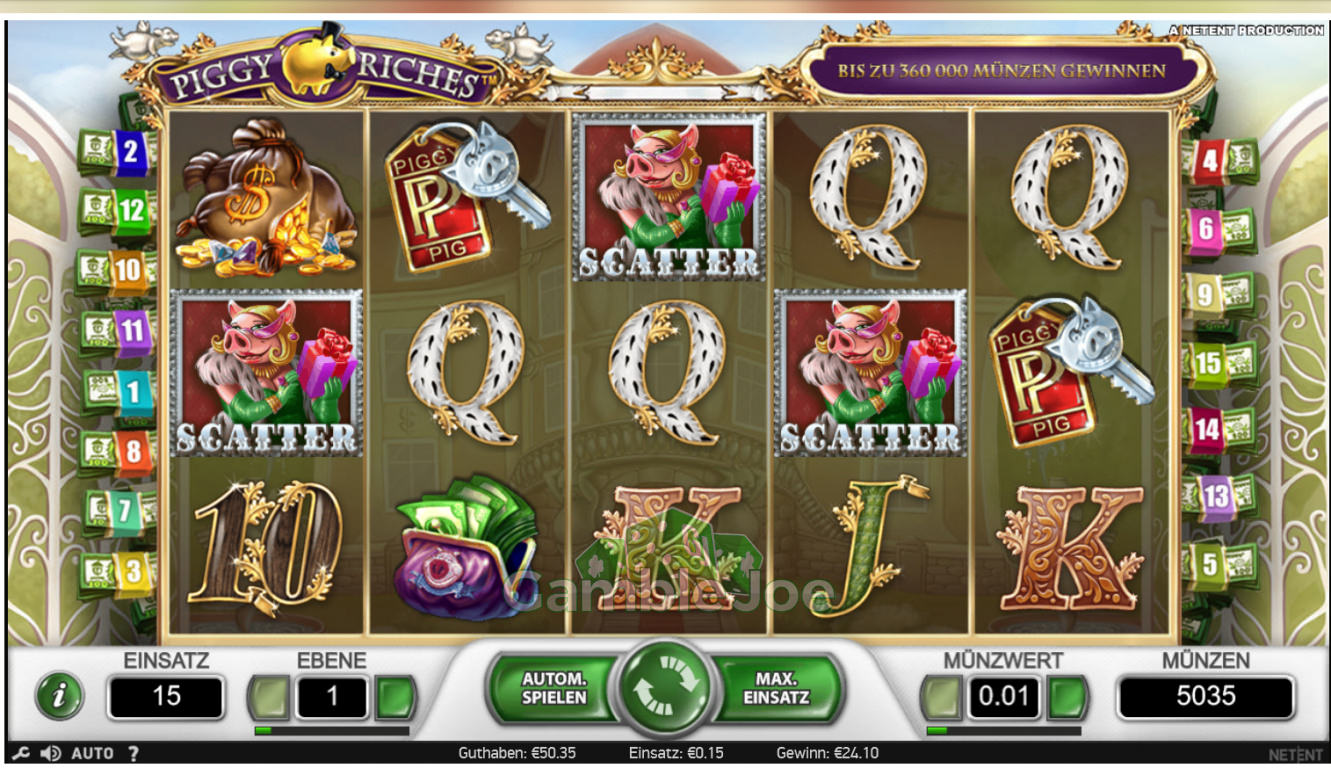Click the money bag symbol on reel one
Viewport: 1331px width, 768px height.
(266, 197)
